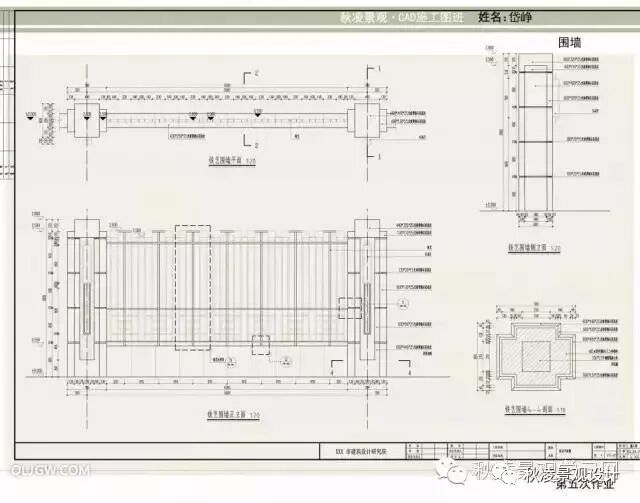Click the 姓名:岱峥 name label
Image resolution: width=640 pixels, height=503 pixels.
(x=504, y=17)
